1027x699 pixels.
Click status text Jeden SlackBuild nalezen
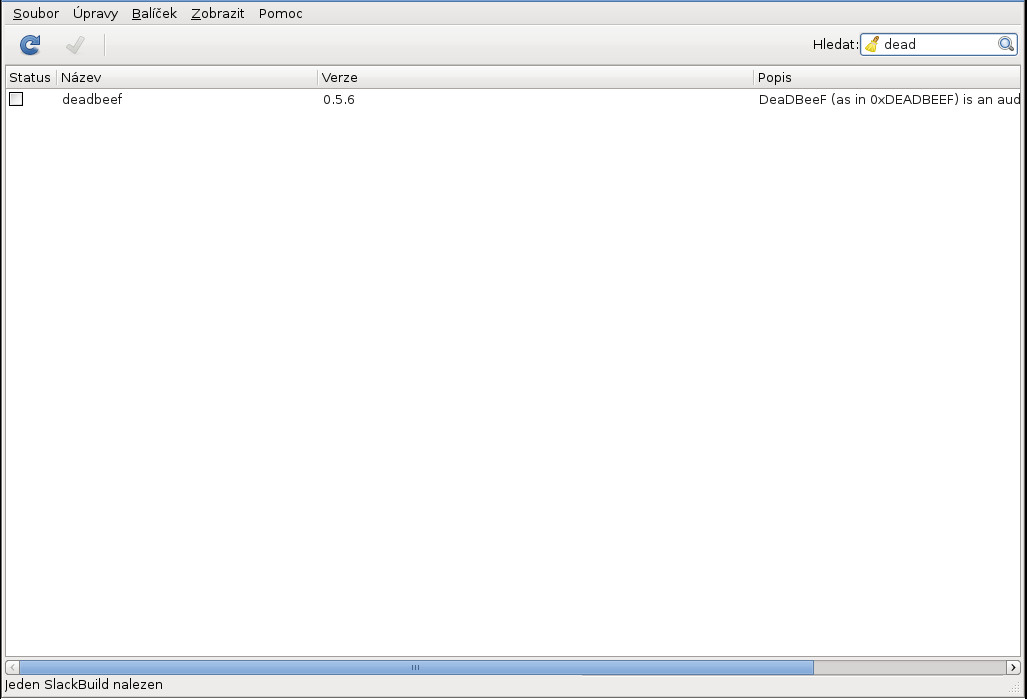point(84,685)
